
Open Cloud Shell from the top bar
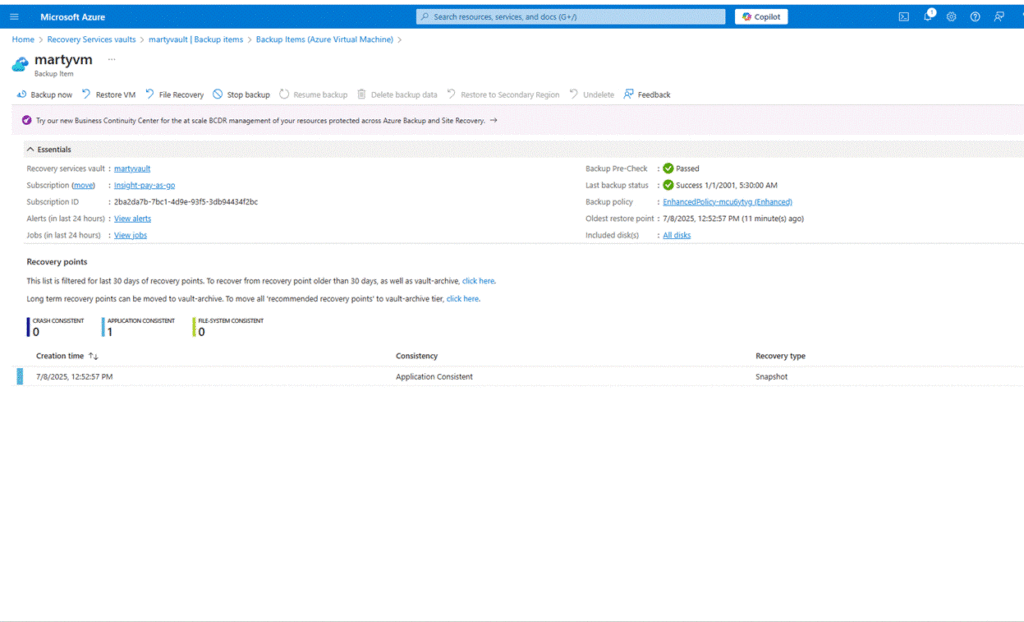pos(904,17)
